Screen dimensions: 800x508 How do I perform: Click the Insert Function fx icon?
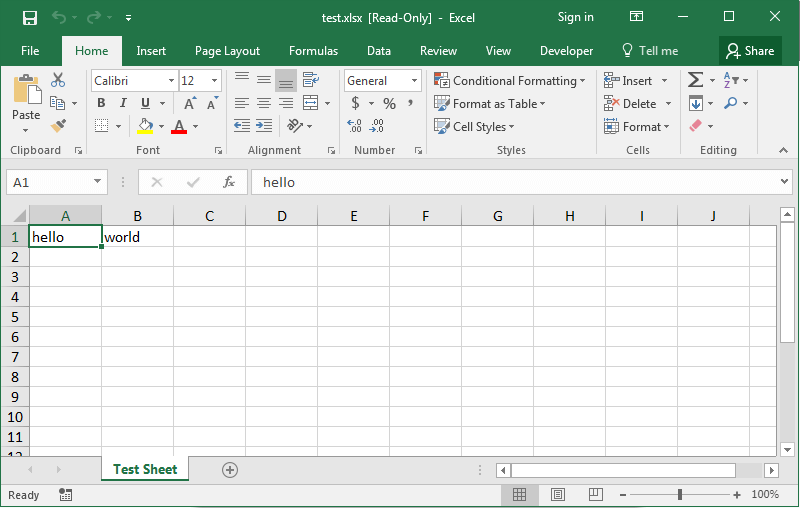[x=228, y=182]
